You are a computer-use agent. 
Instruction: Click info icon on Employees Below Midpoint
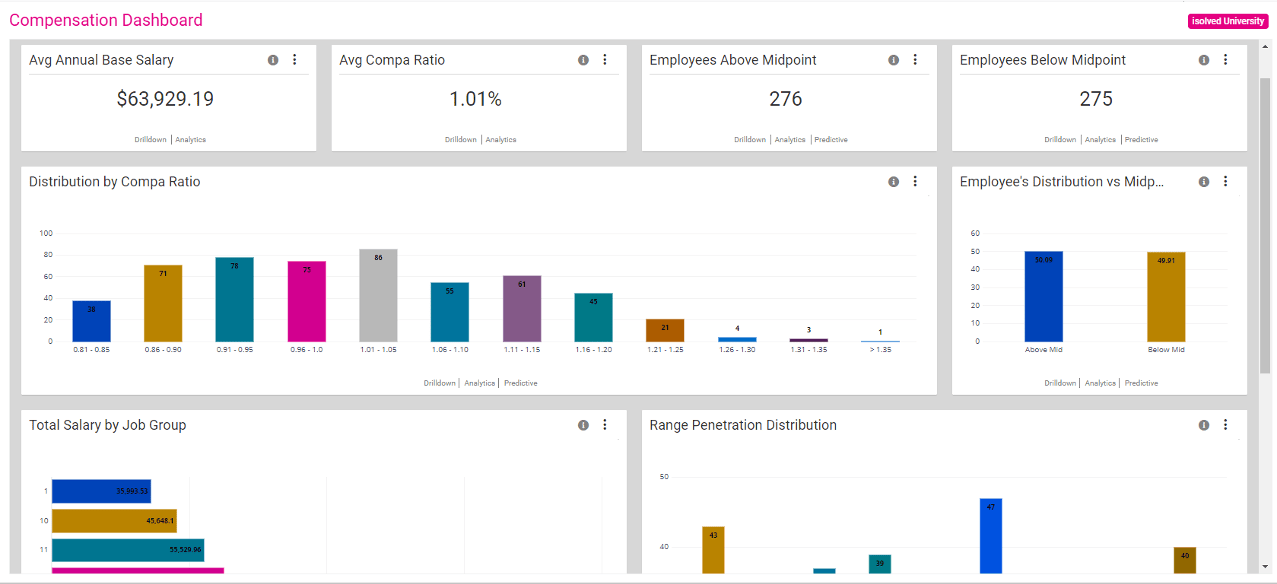[x=1204, y=60]
